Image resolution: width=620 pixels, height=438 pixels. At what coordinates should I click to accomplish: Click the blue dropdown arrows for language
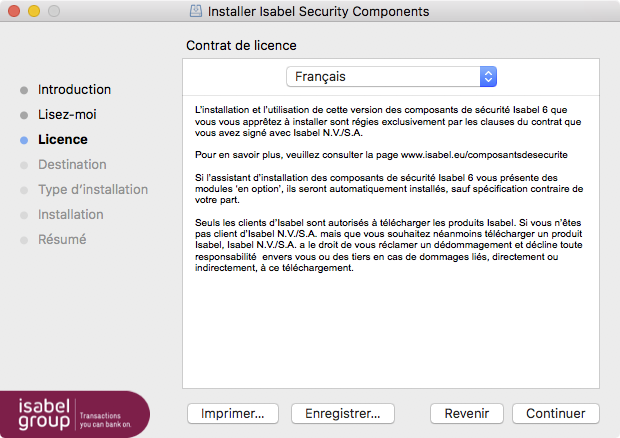[488, 77]
